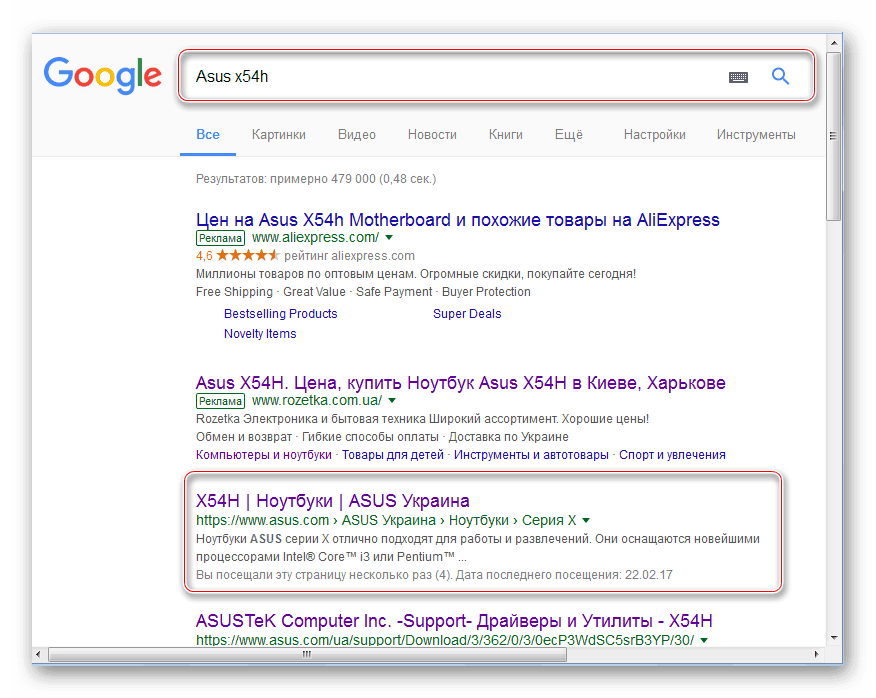Expand dropdown arrow after Серия X breadcrumb
Image resolution: width=876 pixels, height=698 pixels.
586,521
